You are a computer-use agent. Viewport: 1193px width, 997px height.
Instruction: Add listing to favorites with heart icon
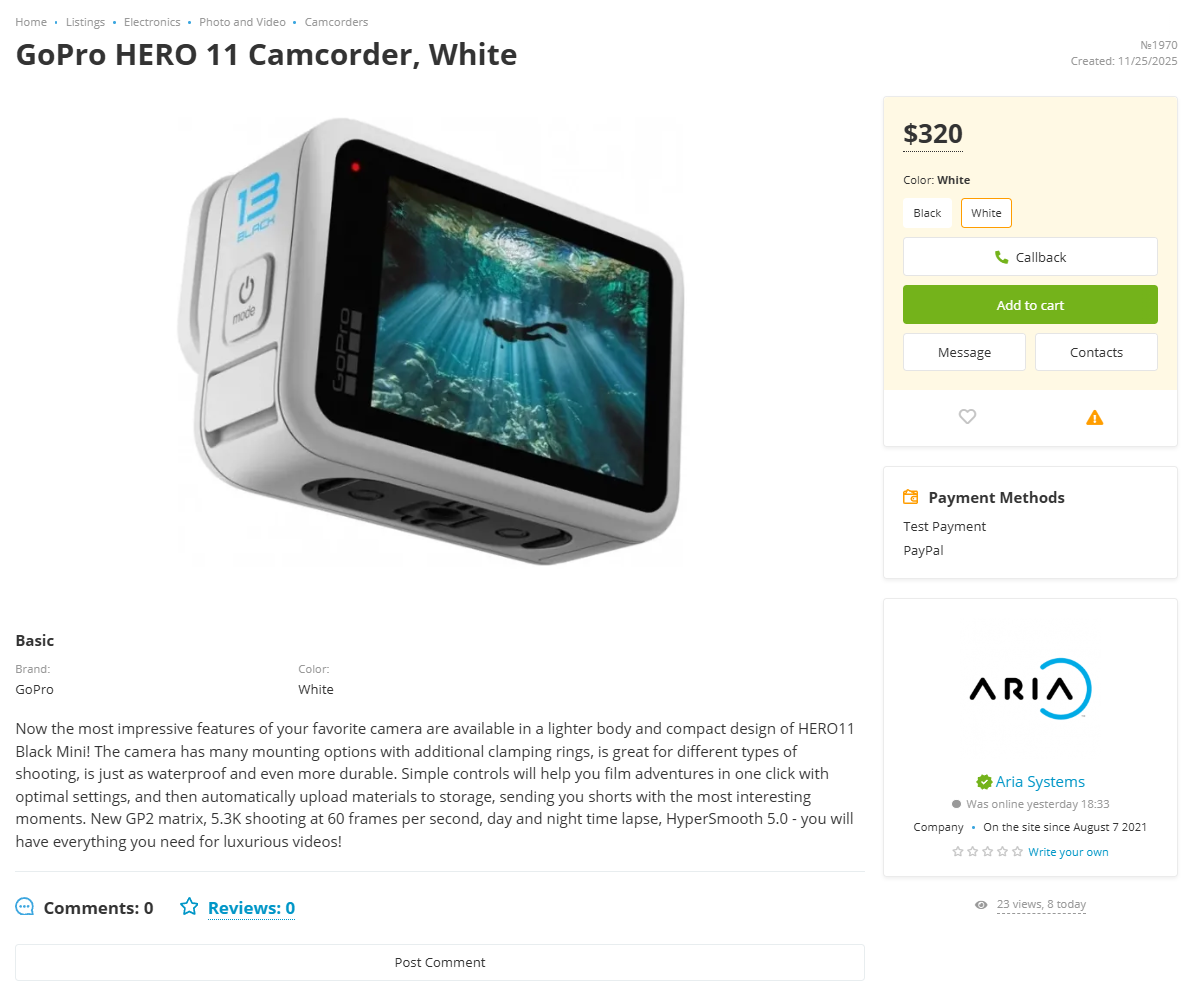(967, 416)
